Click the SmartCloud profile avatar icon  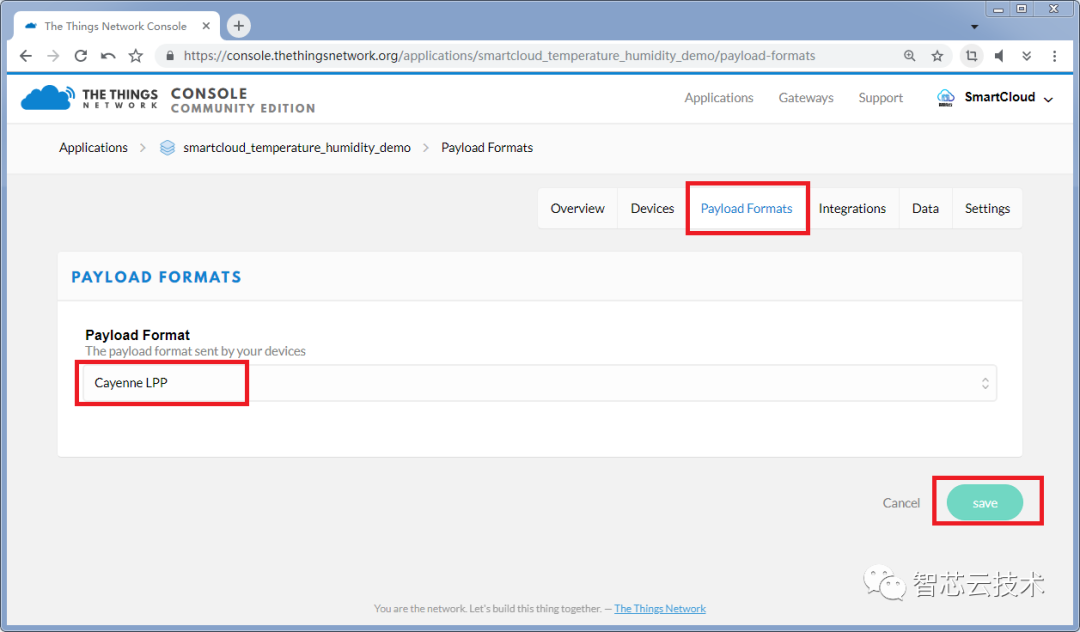(946, 98)
